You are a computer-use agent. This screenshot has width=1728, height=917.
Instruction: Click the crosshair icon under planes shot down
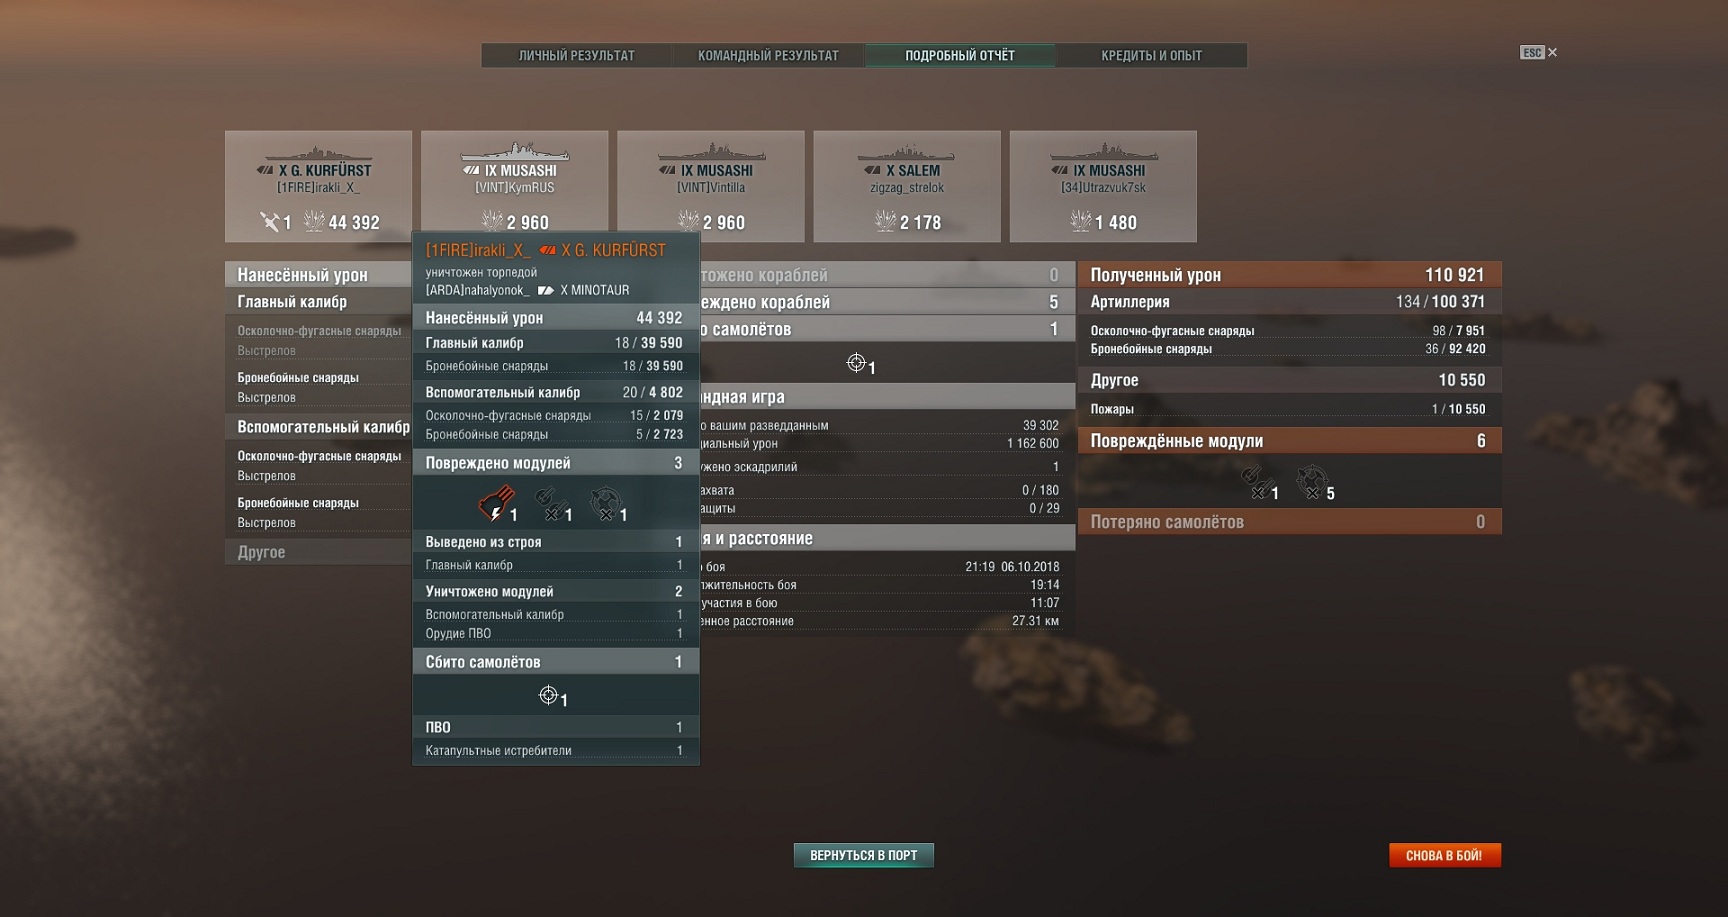856,362
